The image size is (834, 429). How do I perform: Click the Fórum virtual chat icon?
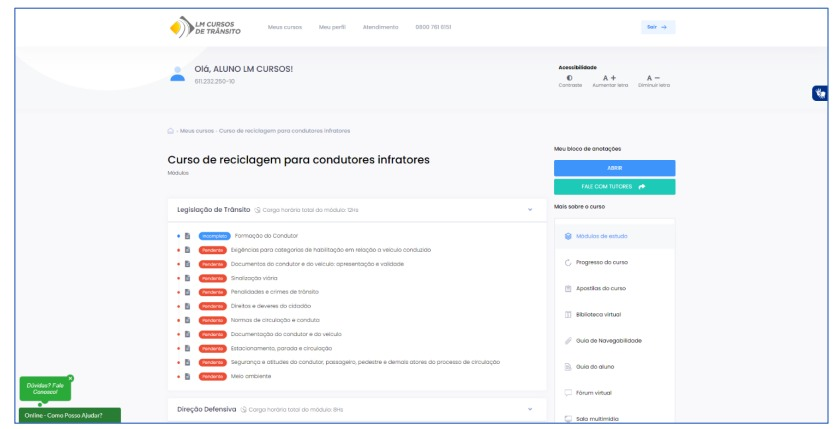(568, 393)
